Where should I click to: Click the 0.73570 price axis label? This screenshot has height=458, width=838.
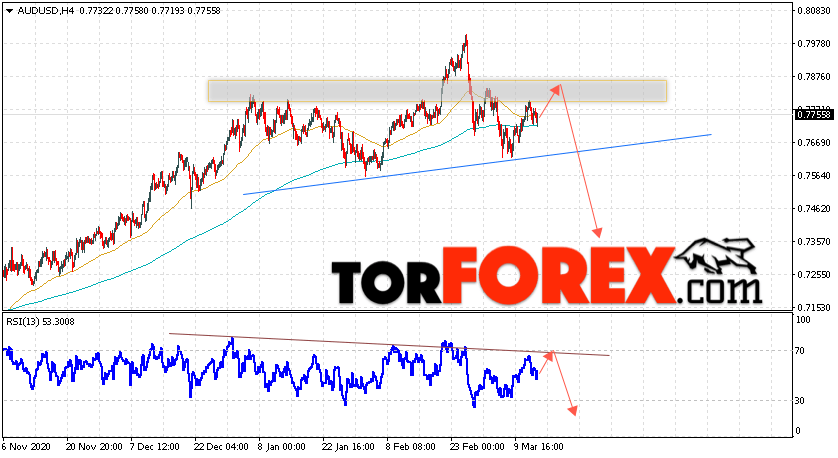coord(814,242)
